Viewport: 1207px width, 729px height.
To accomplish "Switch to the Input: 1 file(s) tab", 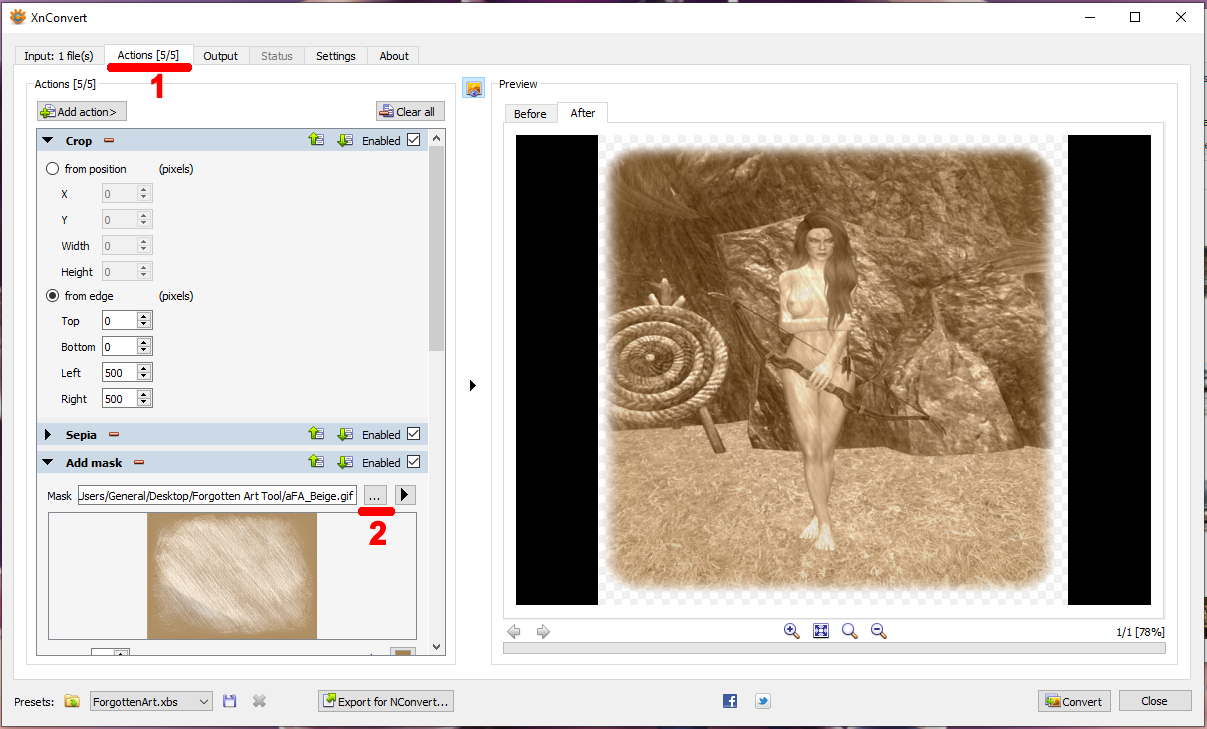I will tap(59, 56).
